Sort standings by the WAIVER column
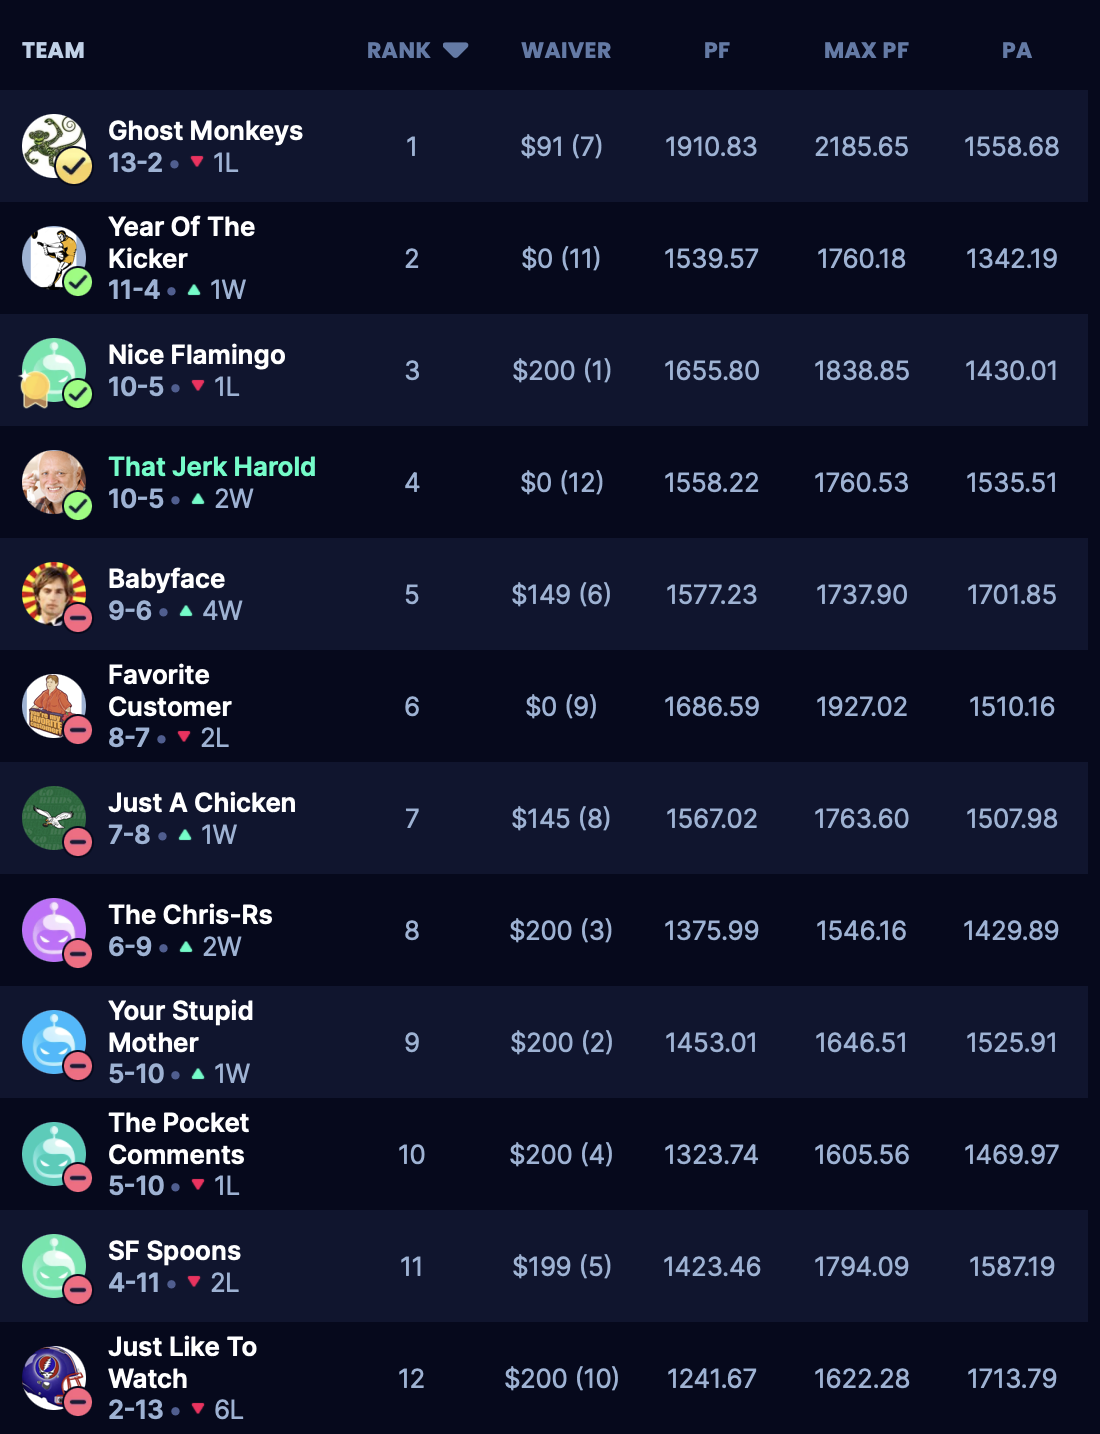 click(566, 50)
